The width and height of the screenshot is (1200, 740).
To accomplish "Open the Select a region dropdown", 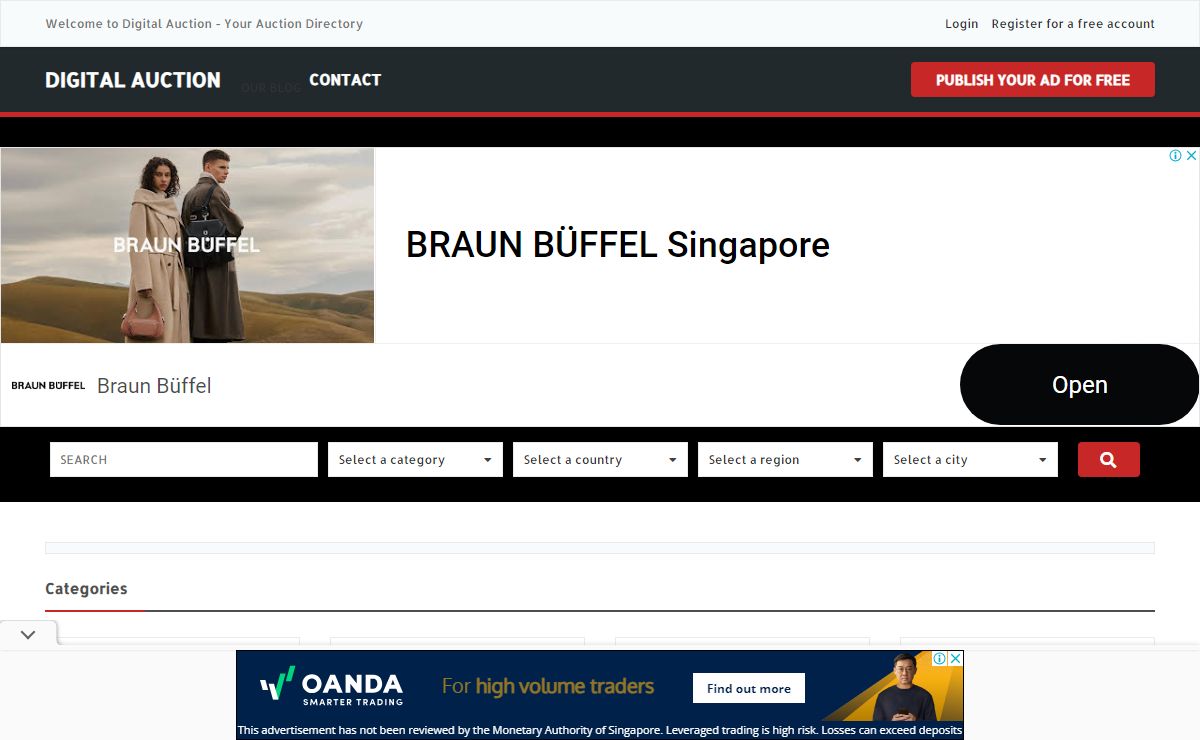I will point(785,460).
